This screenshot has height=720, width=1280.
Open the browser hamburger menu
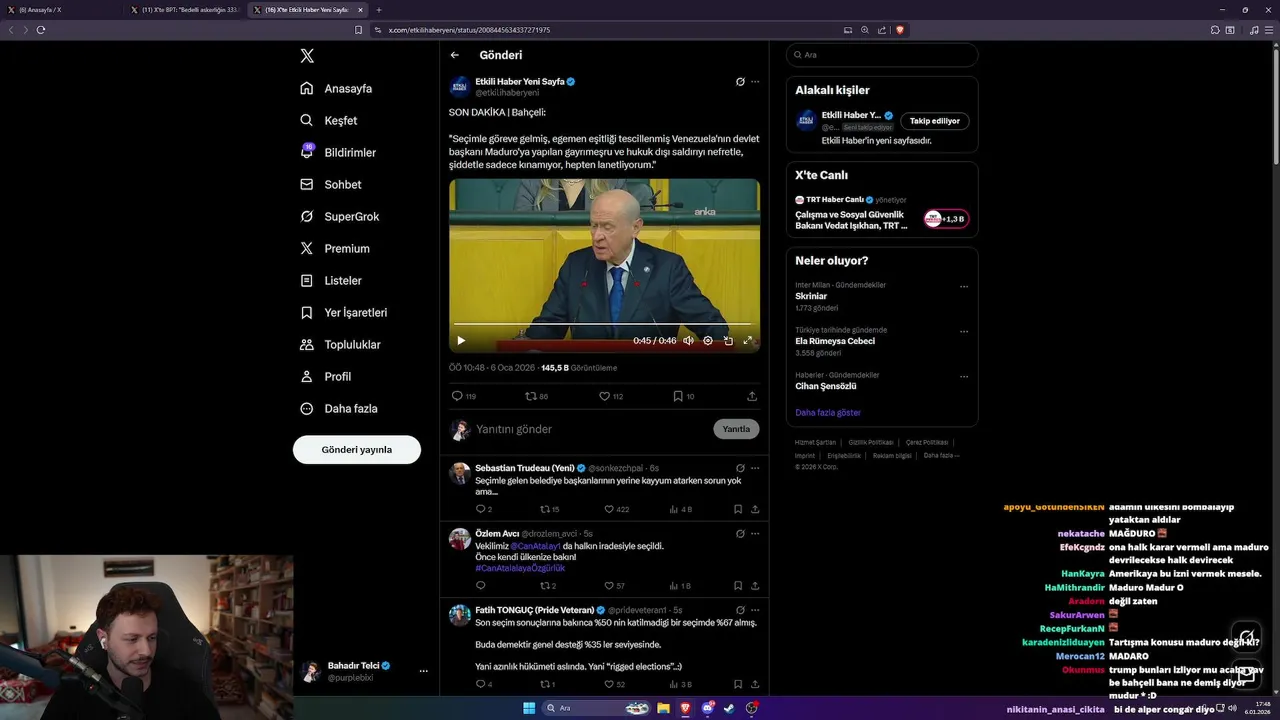tap(1268, 30)
